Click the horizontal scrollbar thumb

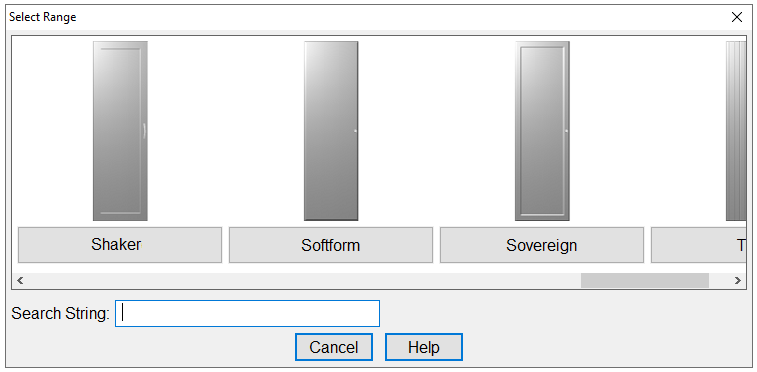pyautogui.click(x=645, y=280)
